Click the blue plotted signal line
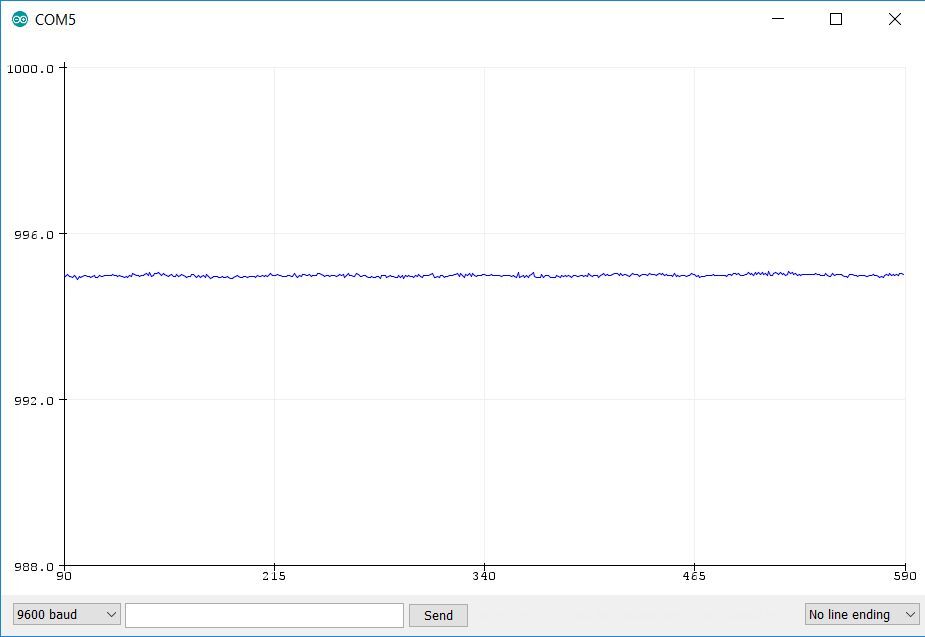 484,275
